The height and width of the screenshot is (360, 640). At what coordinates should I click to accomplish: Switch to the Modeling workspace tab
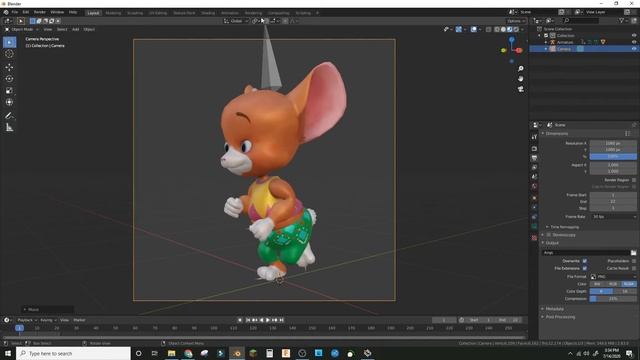click(113, 13)
